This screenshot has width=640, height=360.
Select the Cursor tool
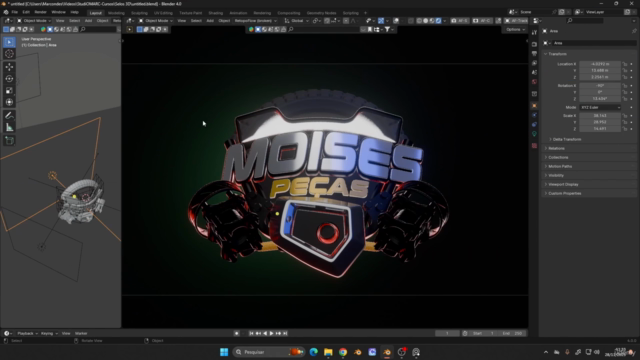tap(9, 54)
